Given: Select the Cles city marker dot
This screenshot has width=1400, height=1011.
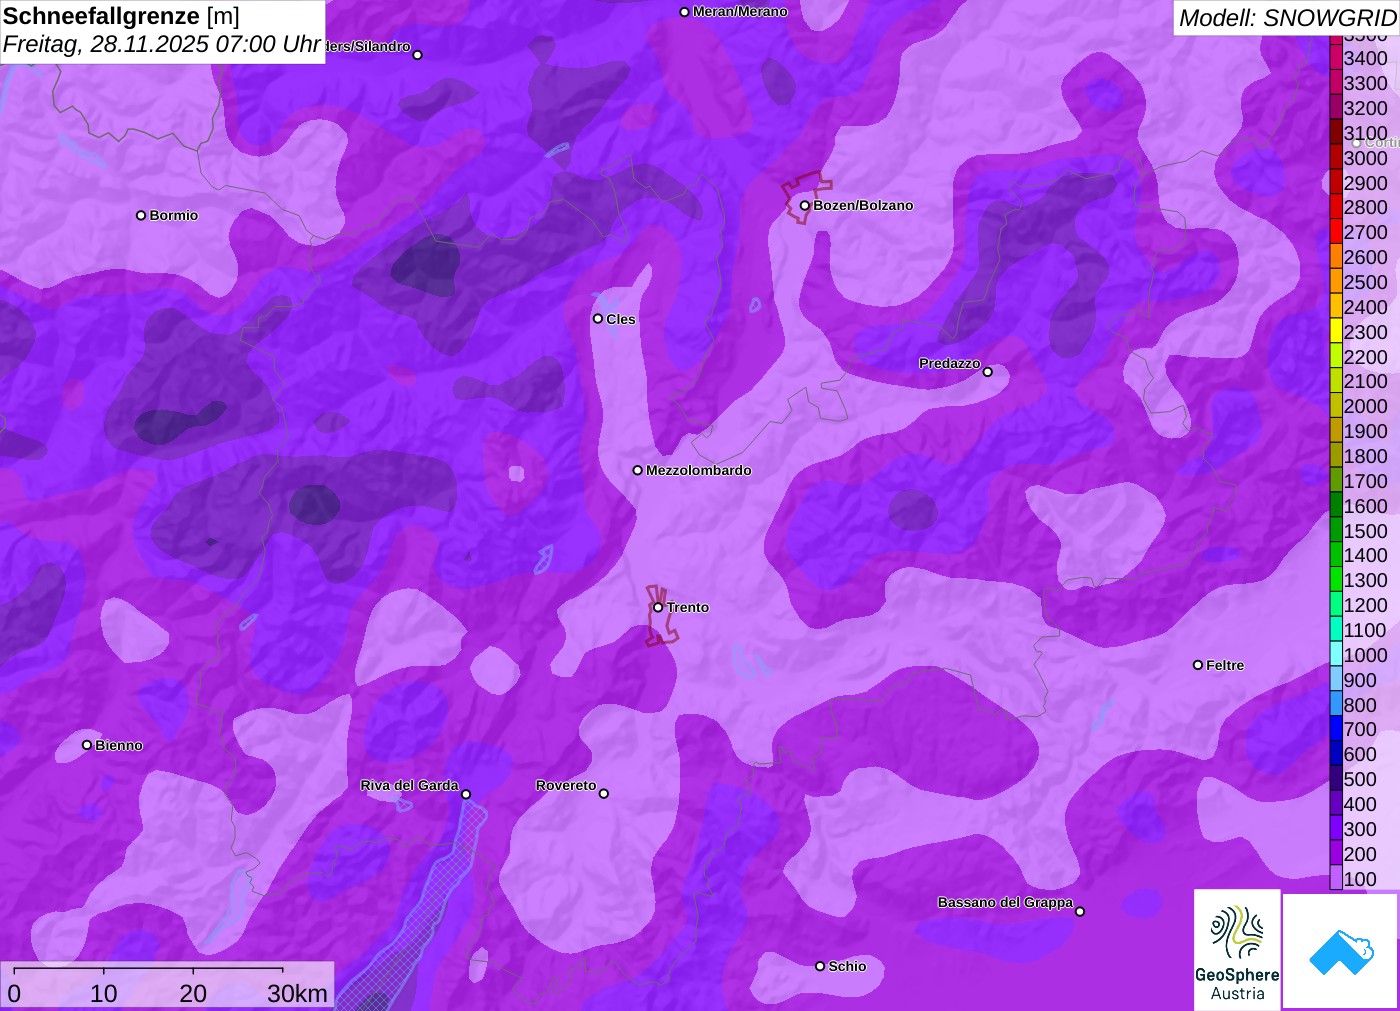Looking at the screenshot, I should (x=598, y=319).
